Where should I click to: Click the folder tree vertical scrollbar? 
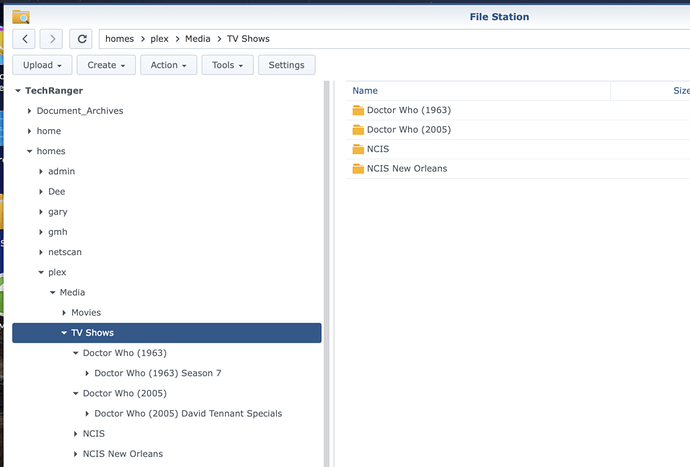(327, 273)
